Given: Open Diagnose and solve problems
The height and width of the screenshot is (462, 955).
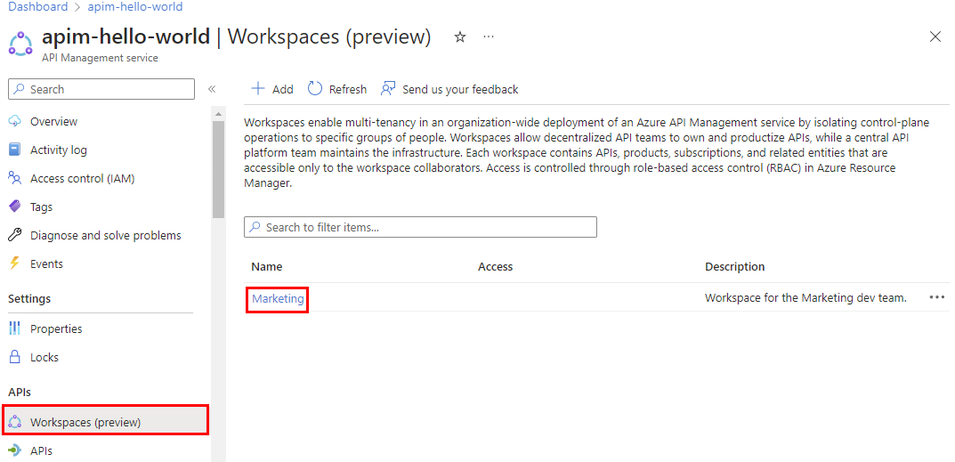Looking at the screenshot, I should click(106, 235).
